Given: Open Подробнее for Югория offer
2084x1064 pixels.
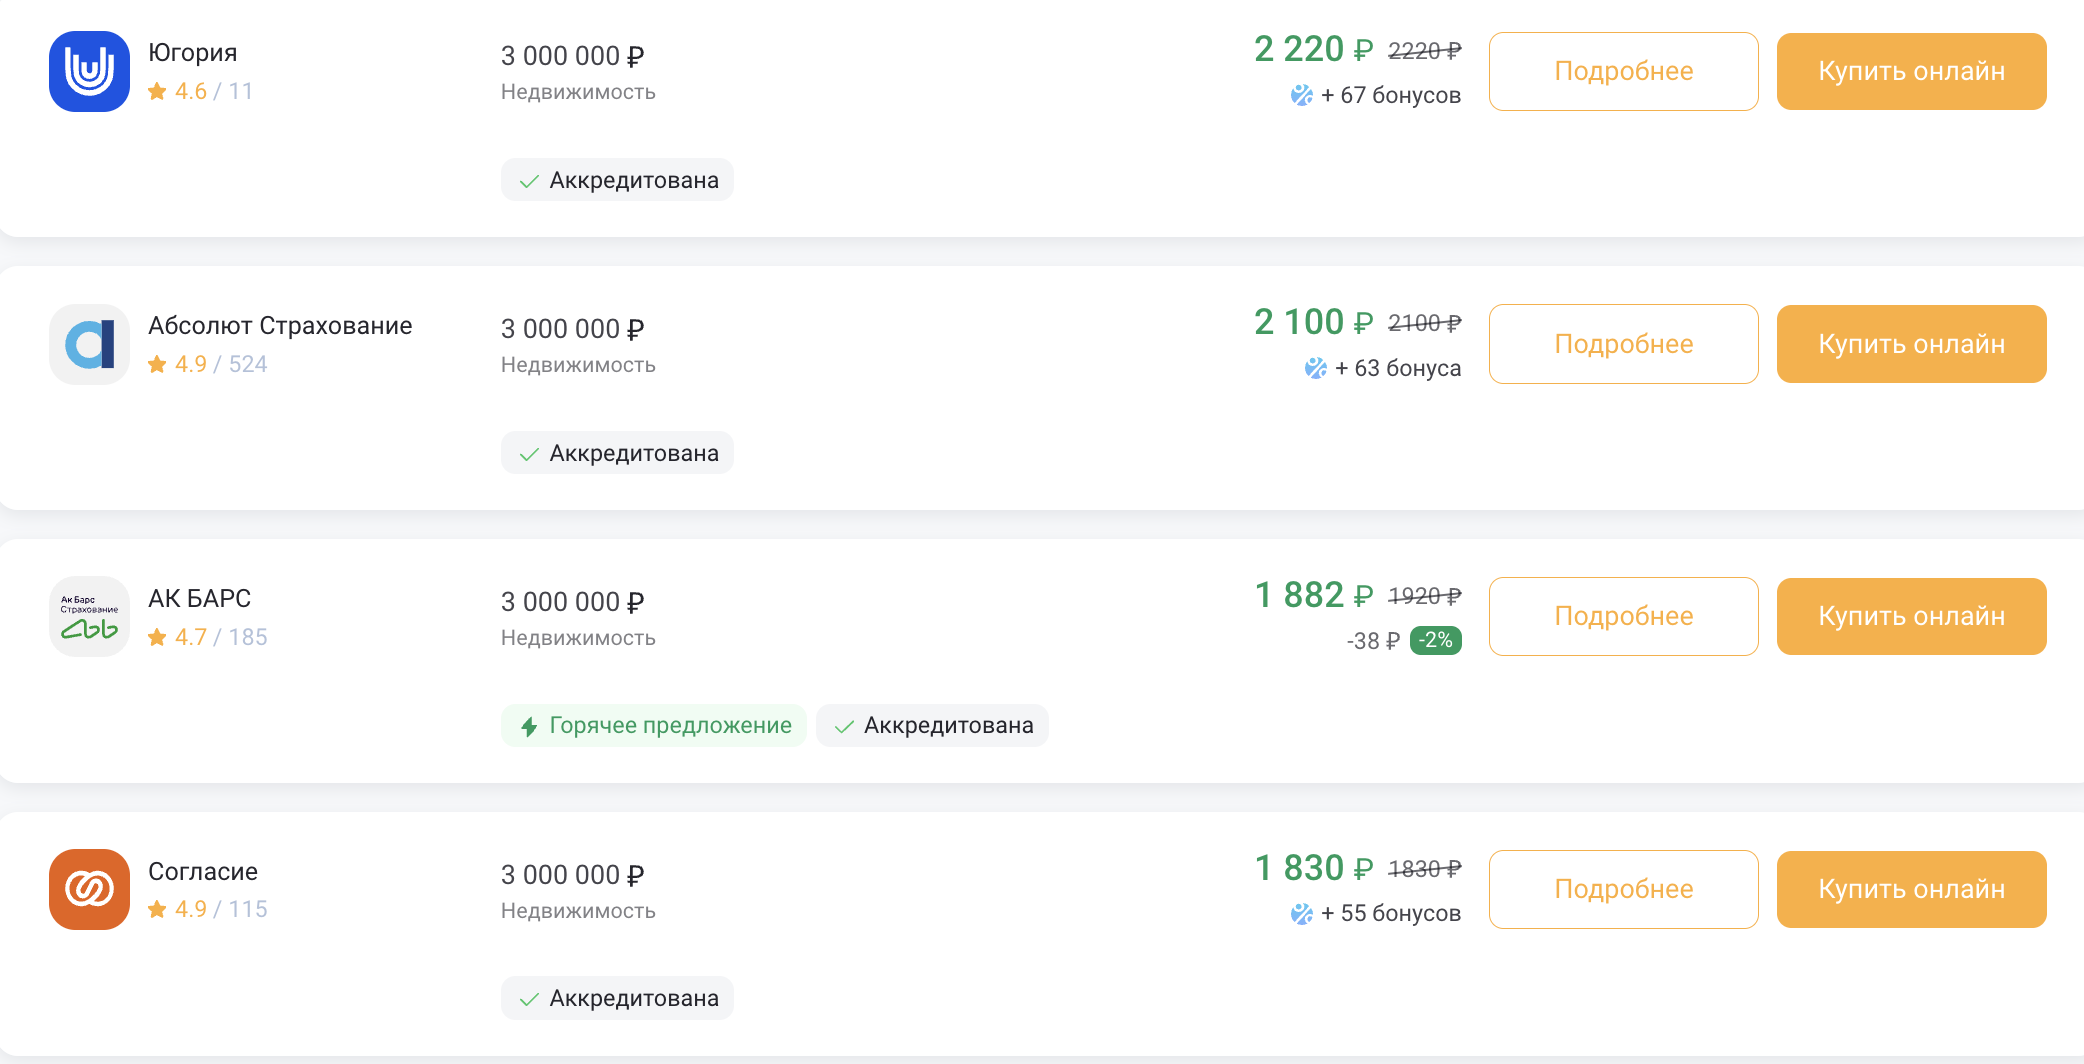Looking at the screenshot, I should (1623, 71).
